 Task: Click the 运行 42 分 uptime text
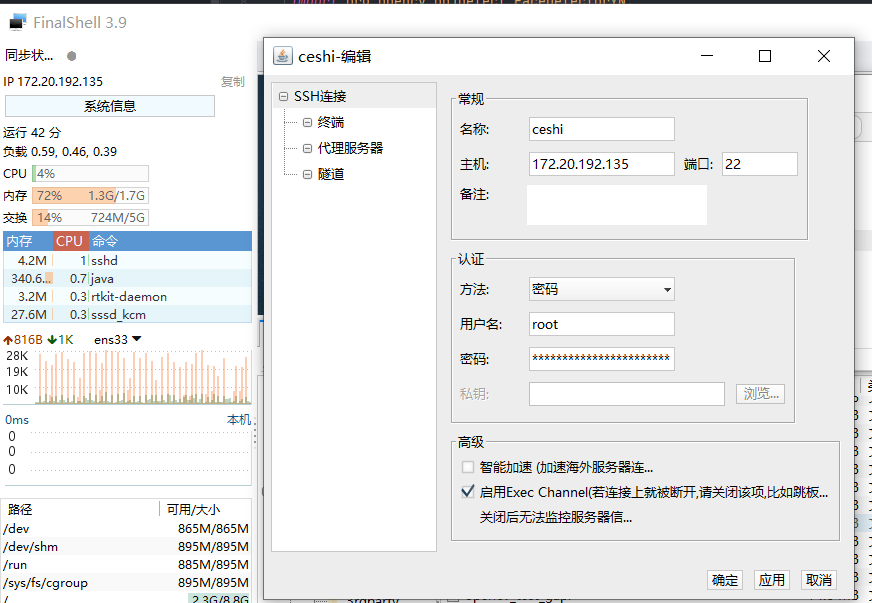click(32, 132)
